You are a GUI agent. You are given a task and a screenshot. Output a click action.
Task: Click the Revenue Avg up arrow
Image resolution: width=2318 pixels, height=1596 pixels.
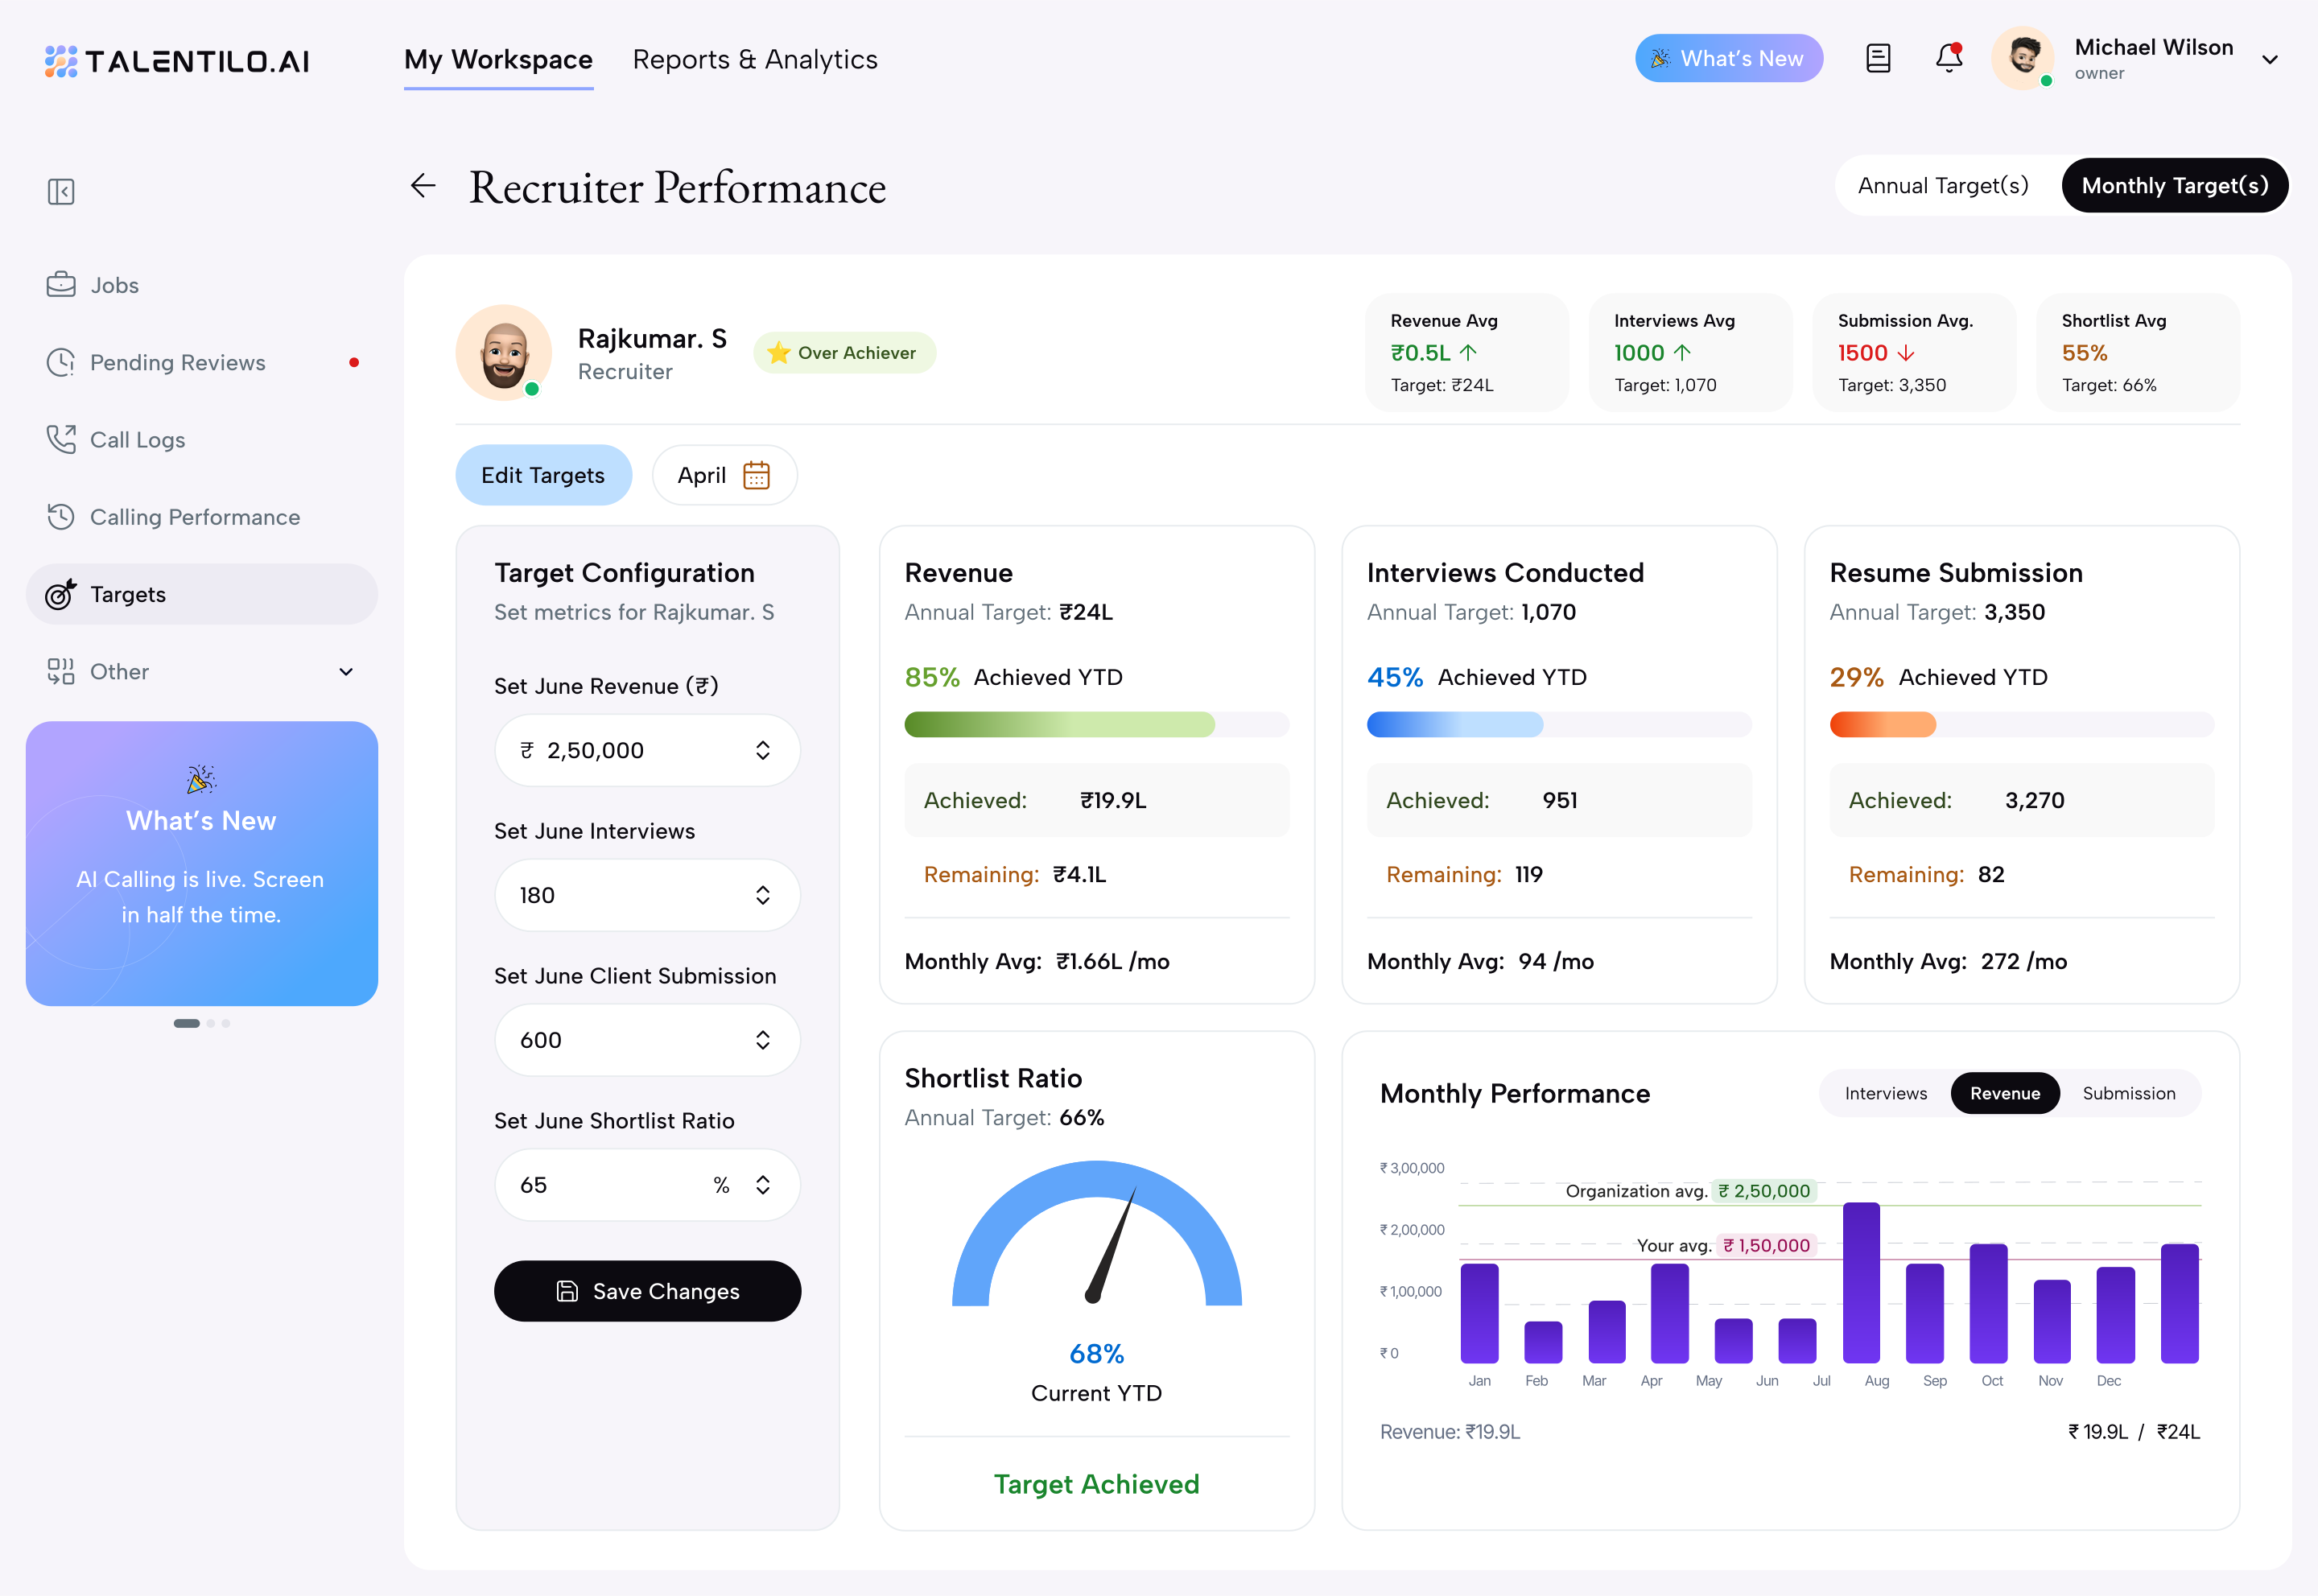pyautogui.click(x=1468, y=353)
